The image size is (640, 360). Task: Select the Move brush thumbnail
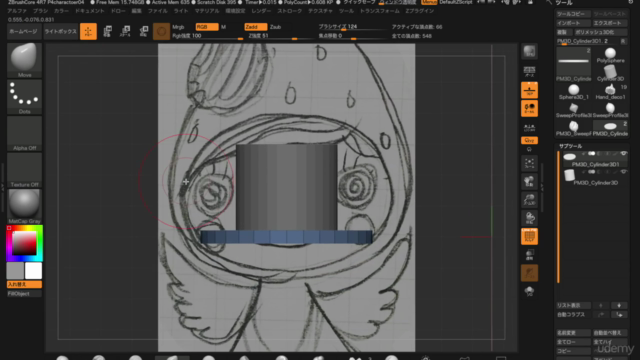pos(24,60)
